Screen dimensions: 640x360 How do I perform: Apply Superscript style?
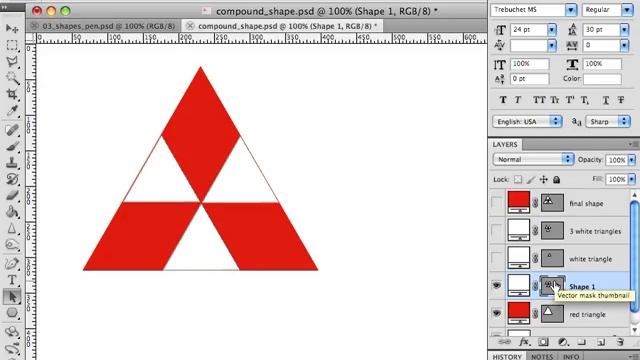click(x=570, y=100)
